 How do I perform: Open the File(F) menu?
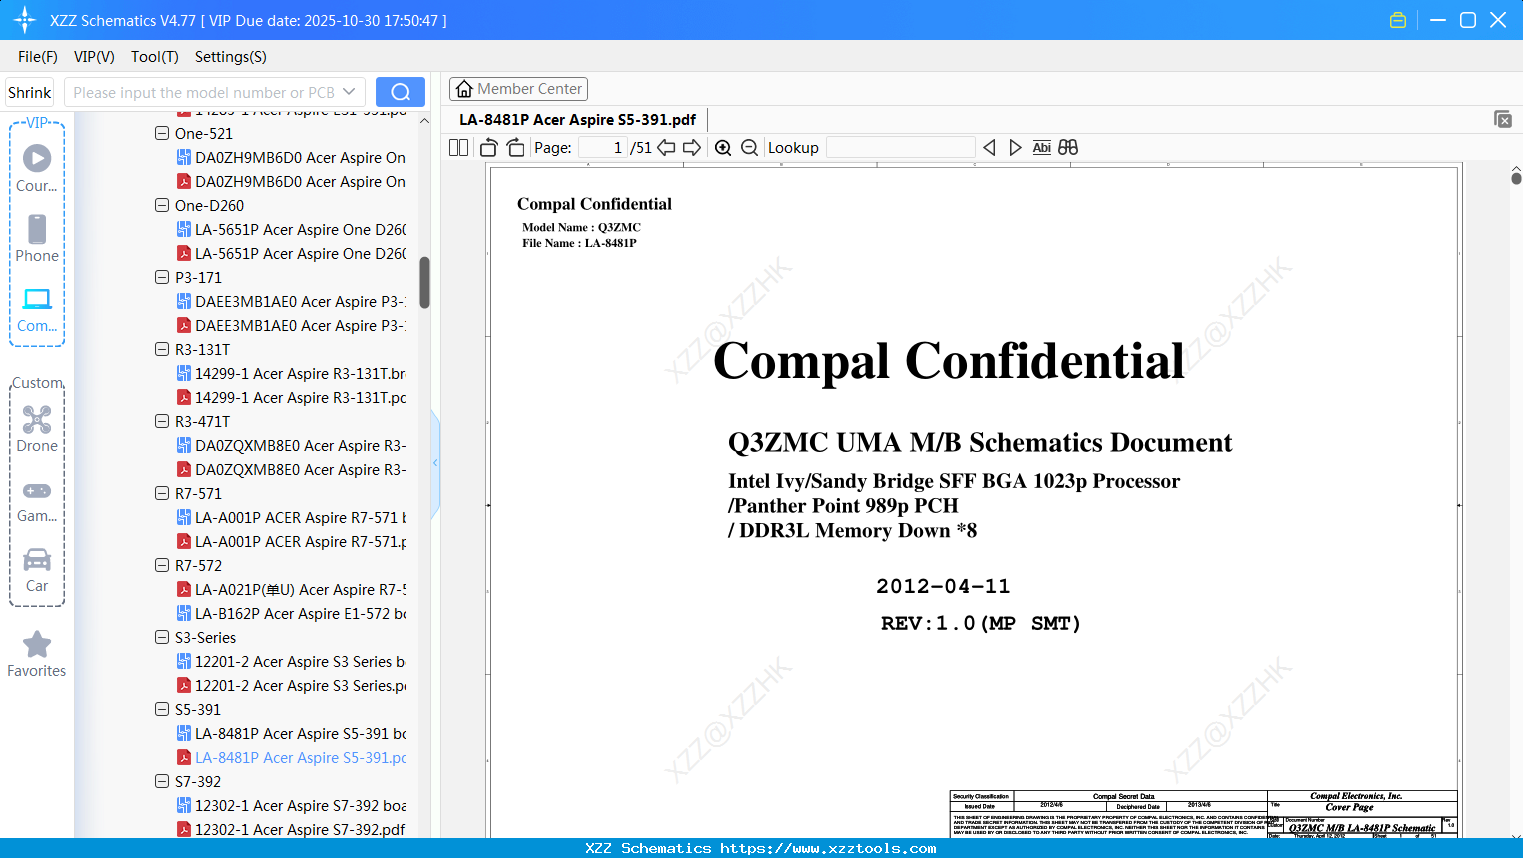pyautogui.click(x=38, y=57)
